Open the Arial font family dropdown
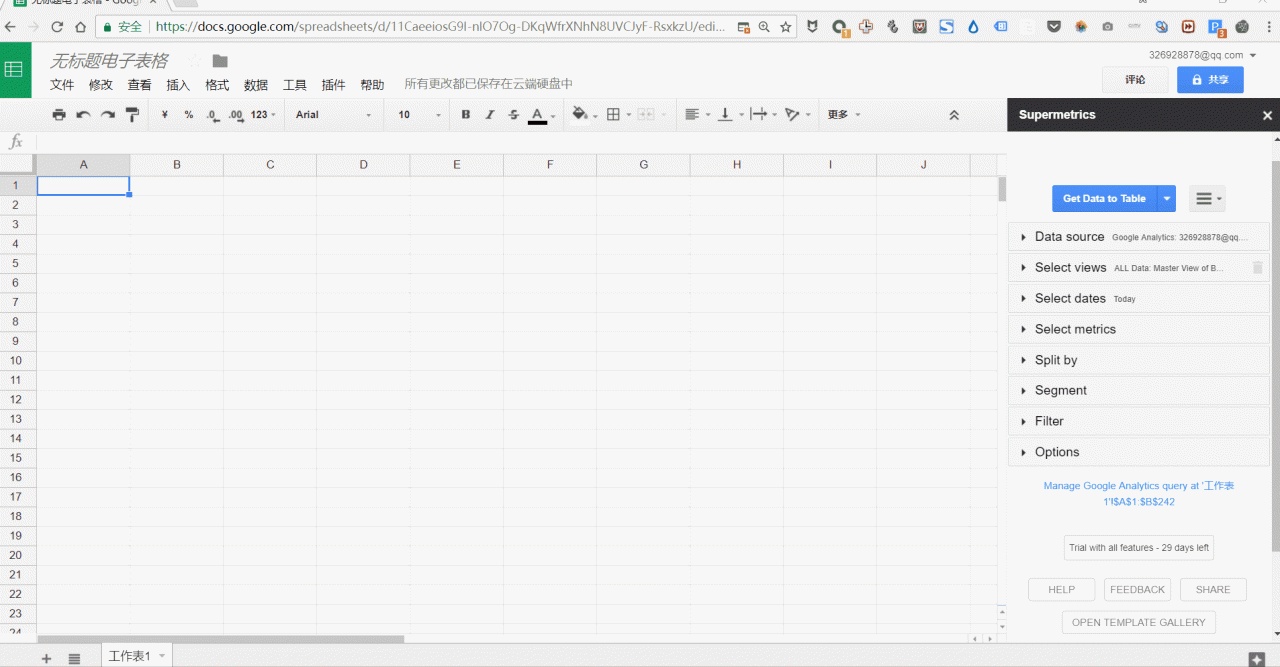 coord(333,115)
